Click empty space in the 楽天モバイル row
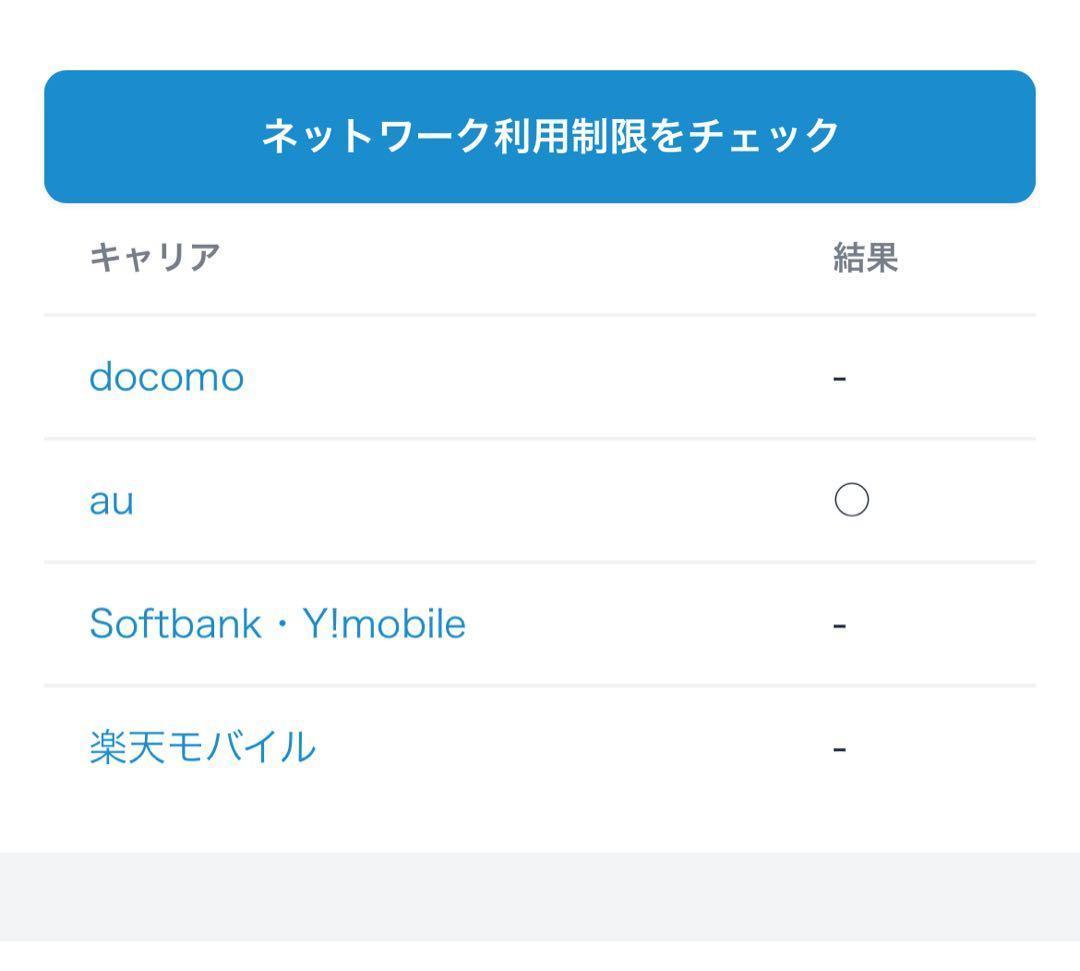The width and height of the screenshot is (1080, 971). point(570,748)
